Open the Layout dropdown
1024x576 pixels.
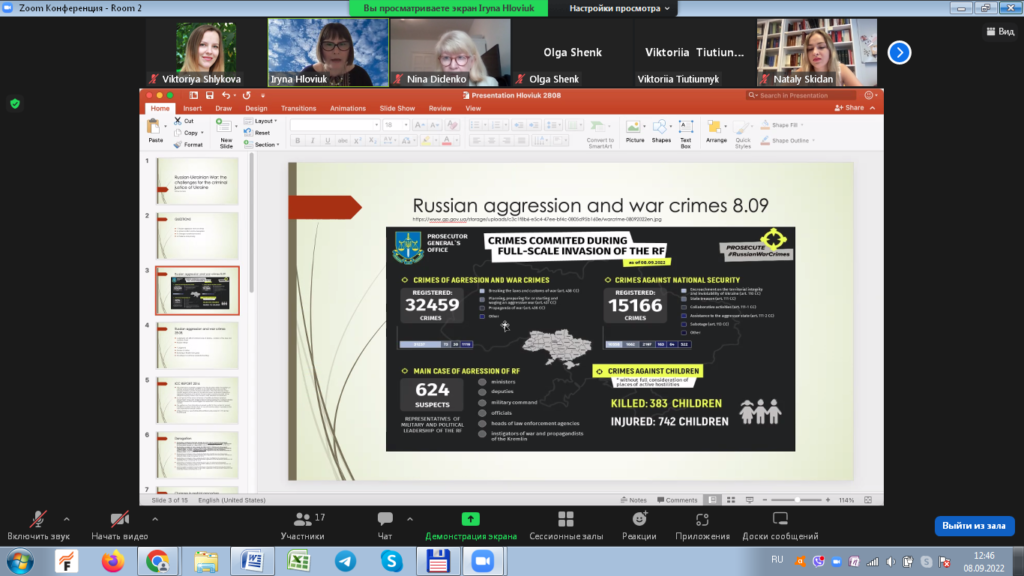(x=261, y=121)
